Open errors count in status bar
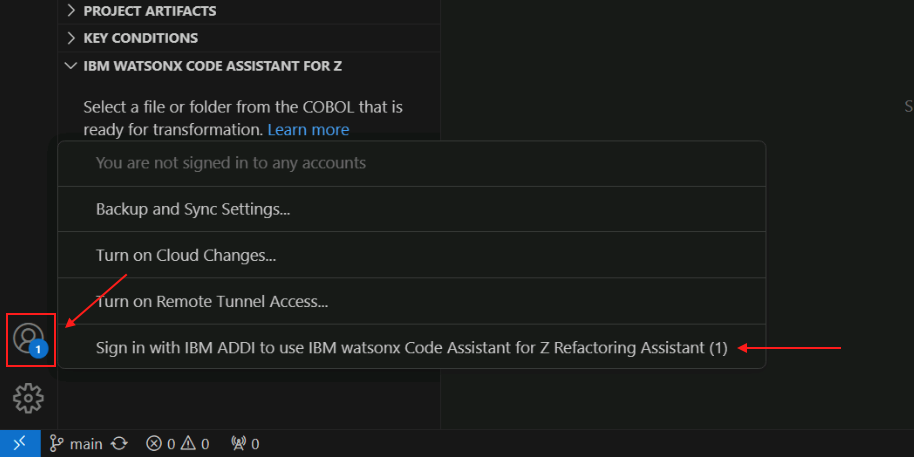Image resolution: width=914 pixels, height=457 pixels. point(160,444)
